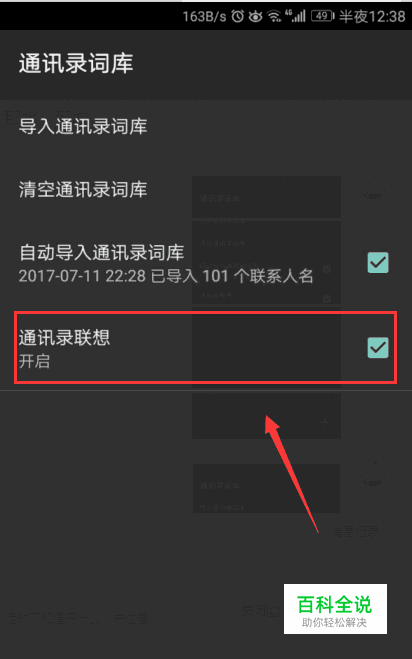The image size is (412, 659).
Task: Tap the 通讯录词库 page title
Action: 76,64
